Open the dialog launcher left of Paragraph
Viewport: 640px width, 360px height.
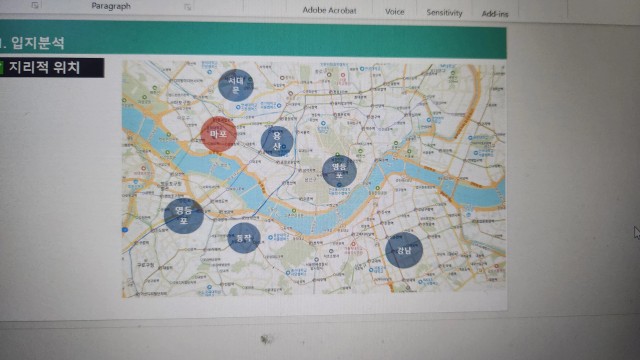(35, 5)
